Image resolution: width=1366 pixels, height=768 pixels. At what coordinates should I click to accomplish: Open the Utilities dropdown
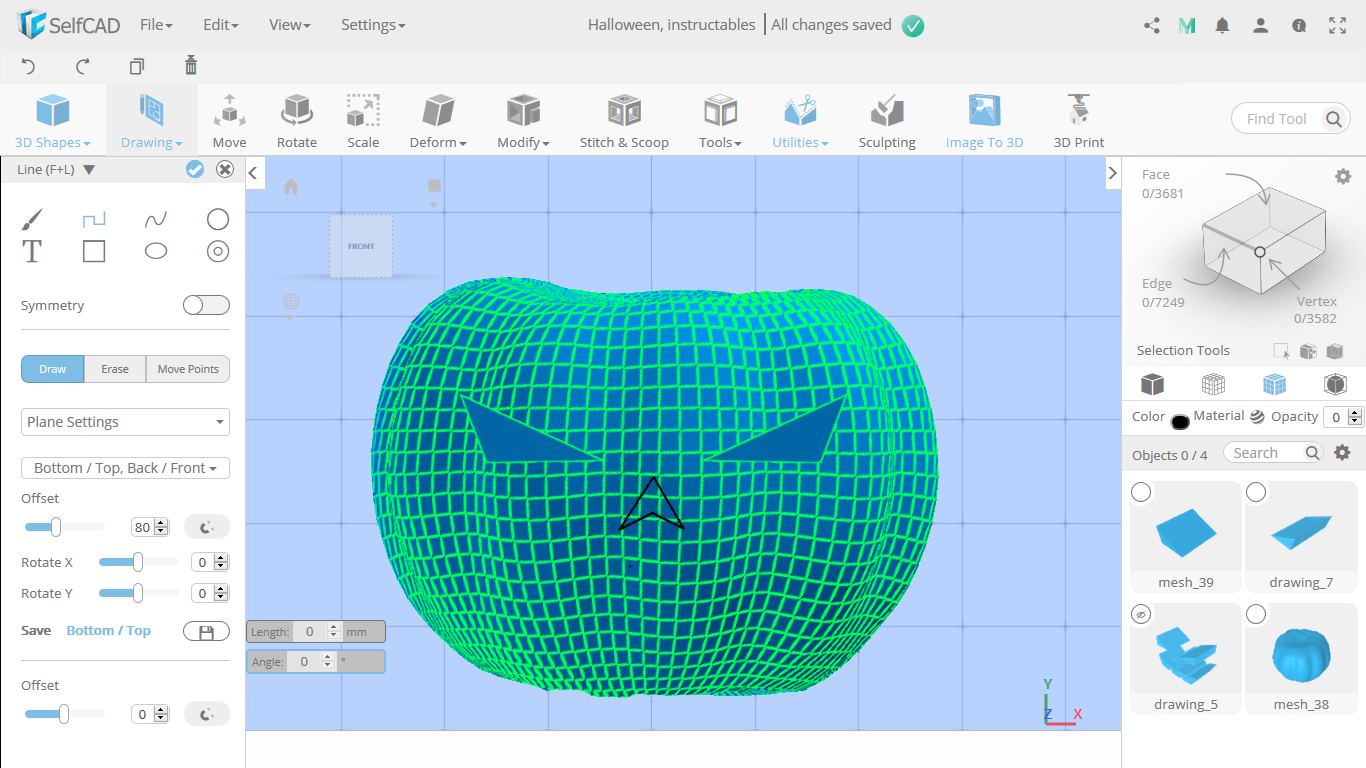800,121
